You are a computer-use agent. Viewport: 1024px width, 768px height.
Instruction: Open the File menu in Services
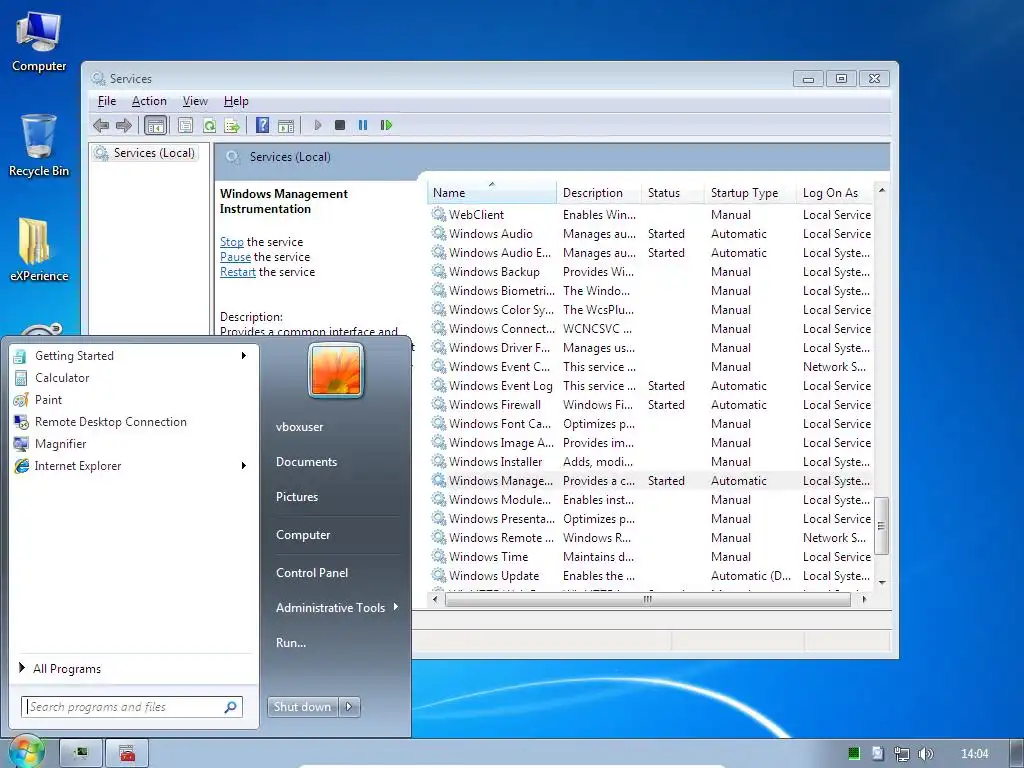tap(106, 101)
